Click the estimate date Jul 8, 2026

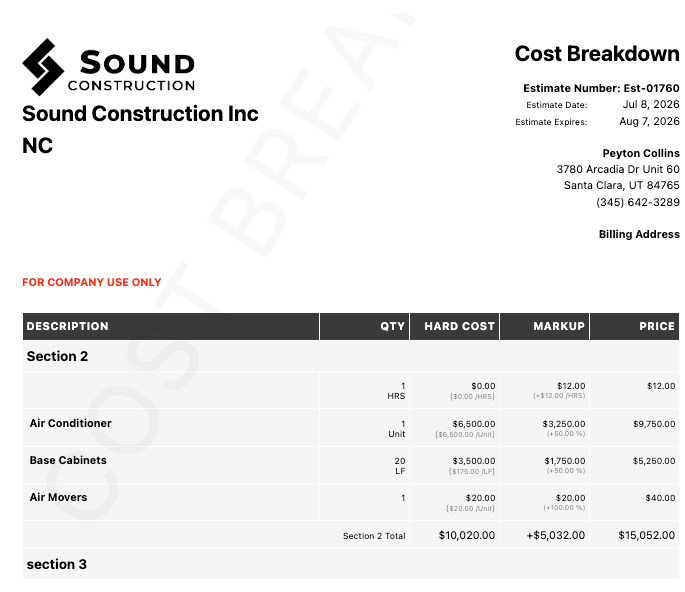pos(650,104)
